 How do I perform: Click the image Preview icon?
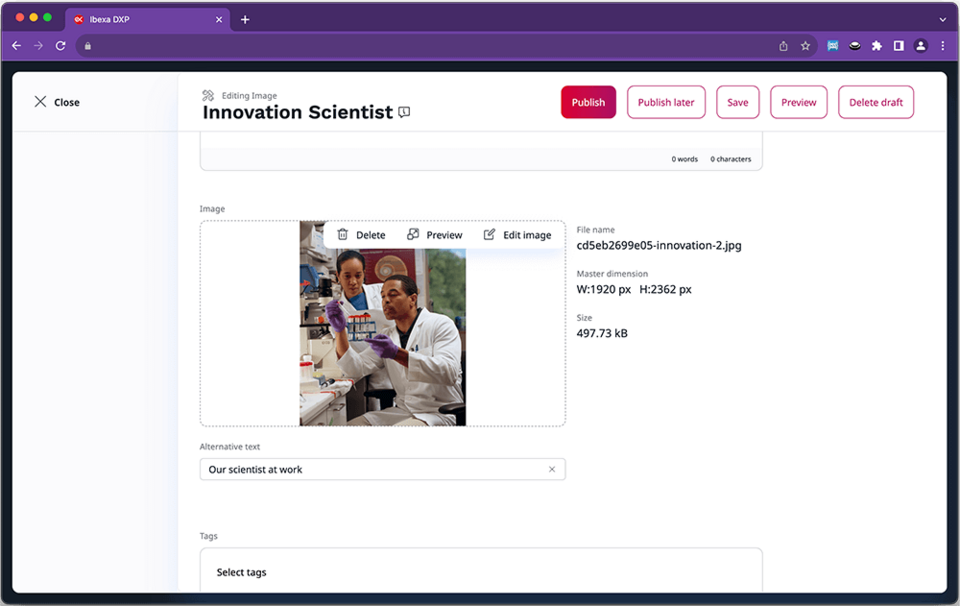413,234
